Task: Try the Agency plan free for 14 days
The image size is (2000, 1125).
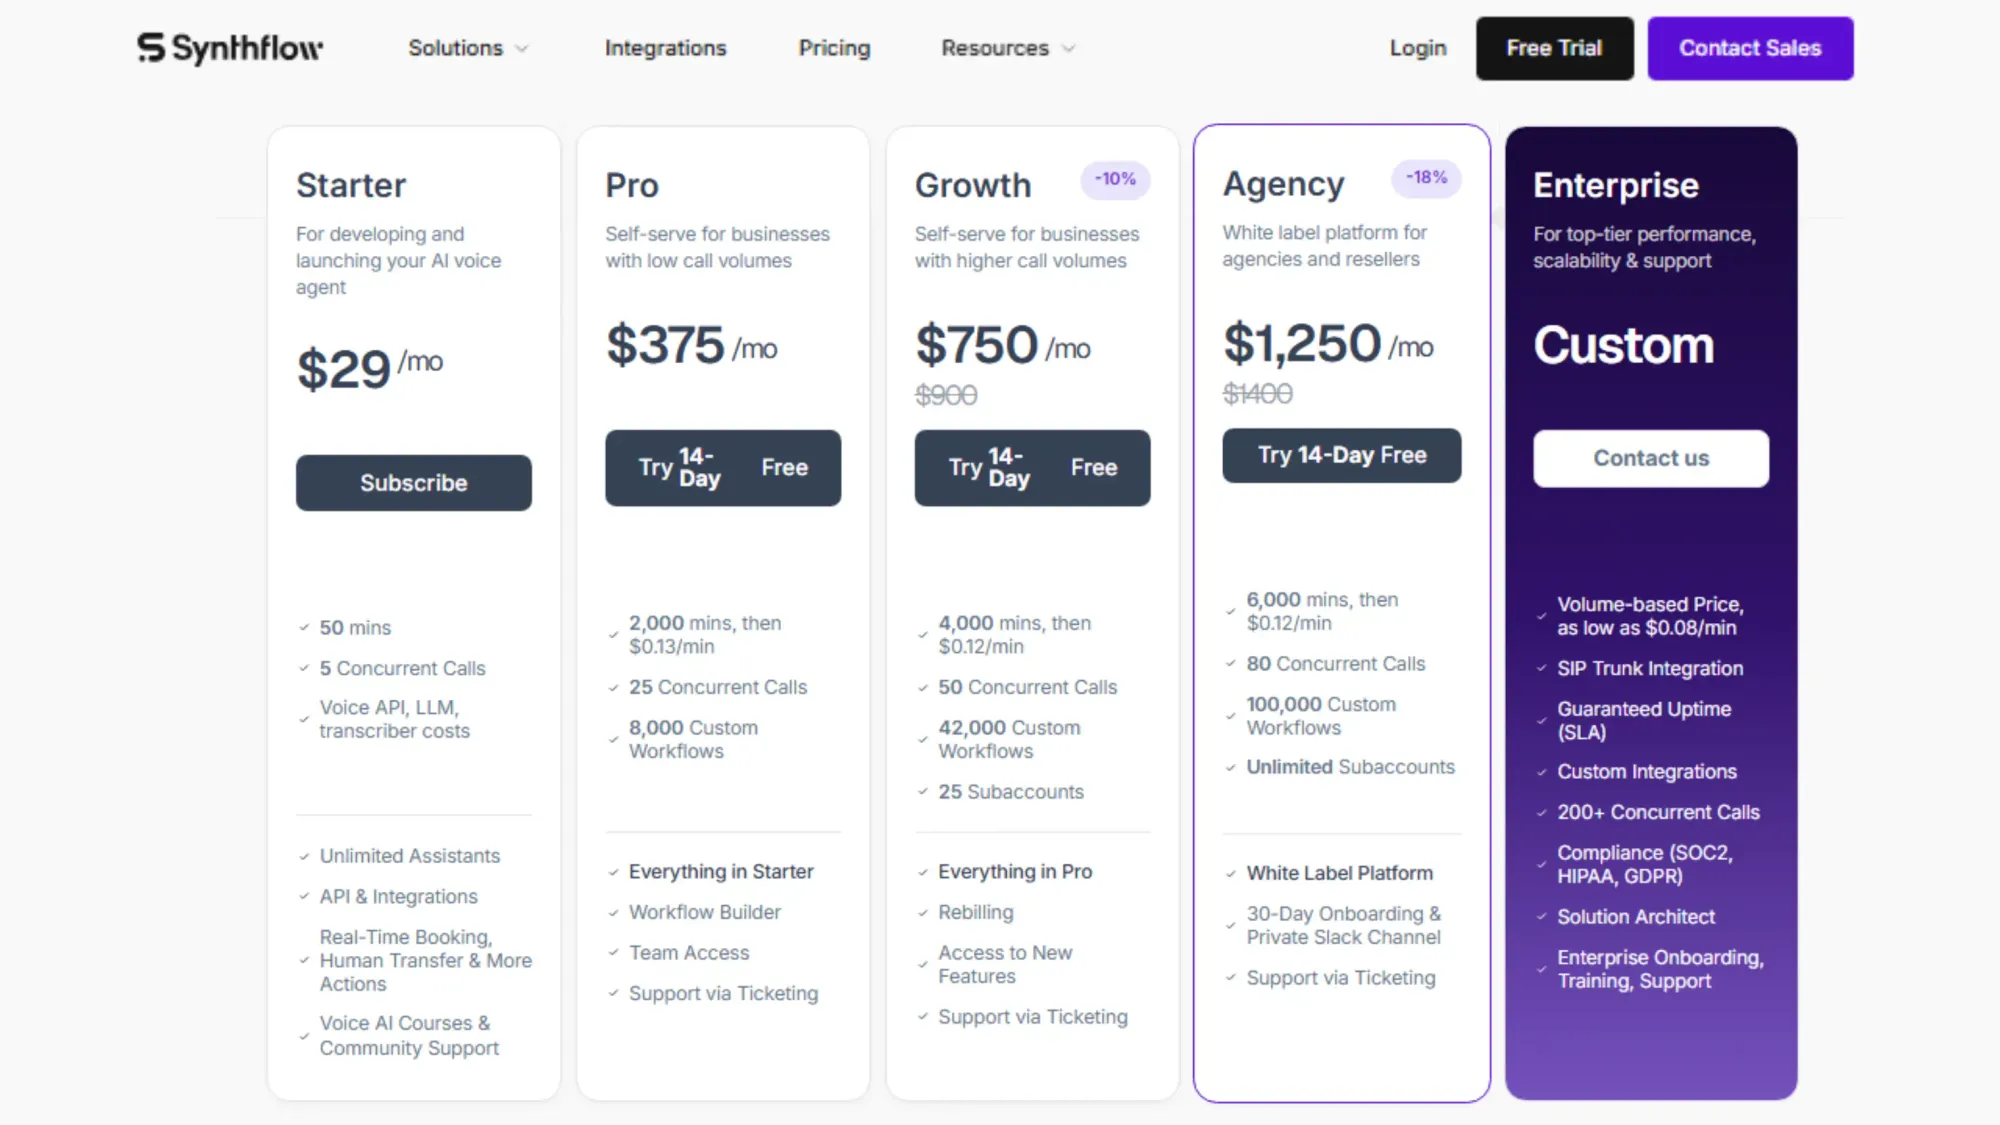Action: pos(1341,455)
